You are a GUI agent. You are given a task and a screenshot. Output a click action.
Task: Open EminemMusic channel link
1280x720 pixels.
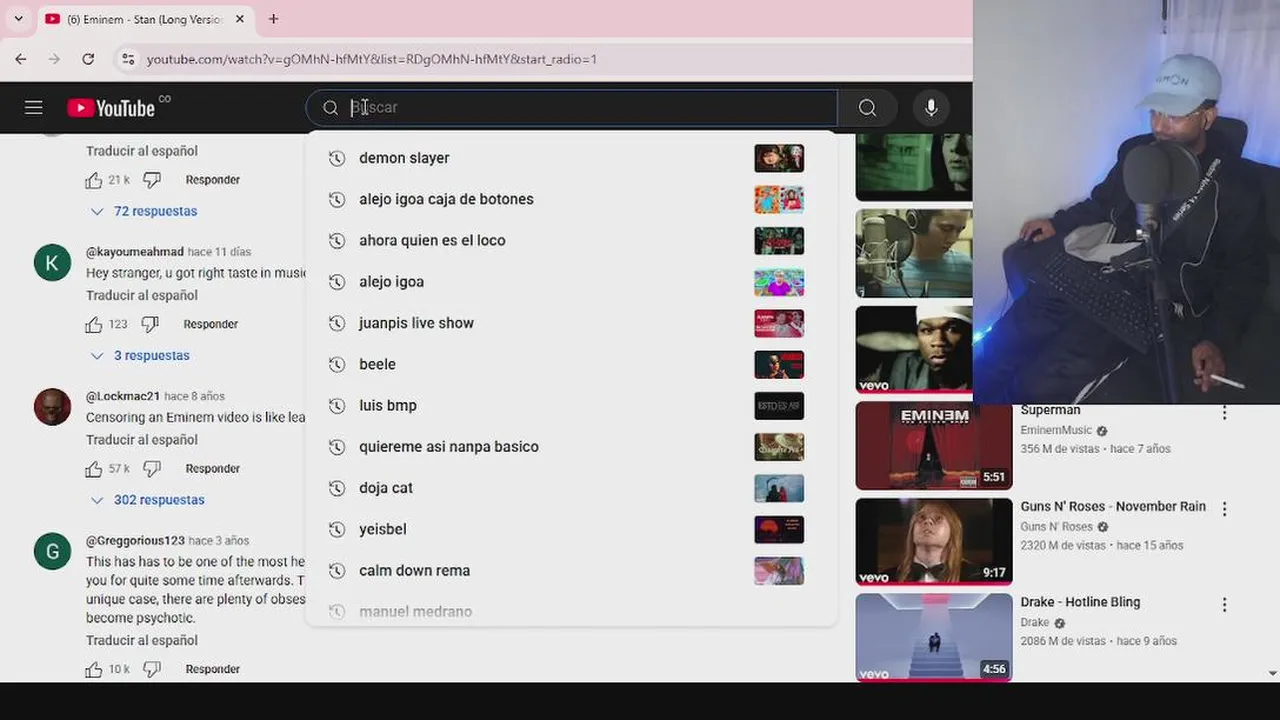(1056, 431)
